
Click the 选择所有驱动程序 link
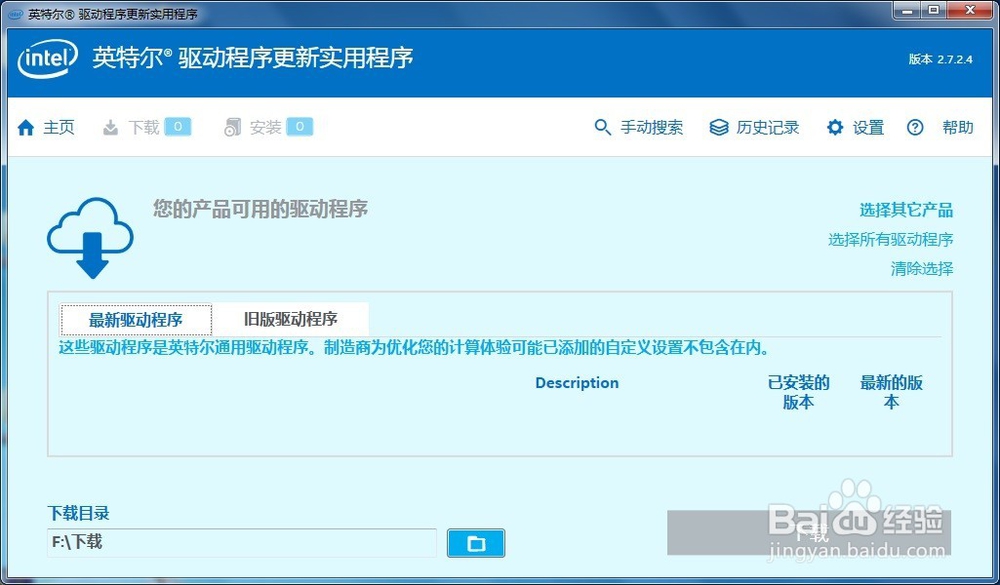891,239
